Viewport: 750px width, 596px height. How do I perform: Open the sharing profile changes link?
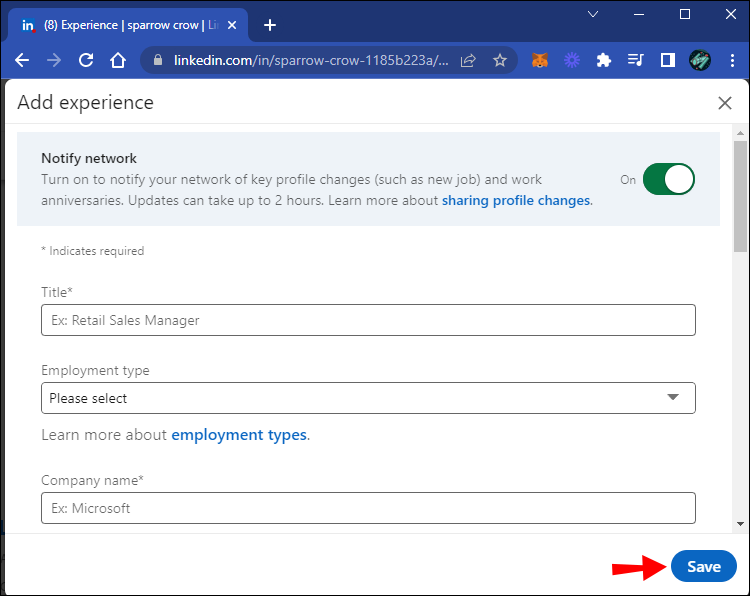tap(516, 200)
